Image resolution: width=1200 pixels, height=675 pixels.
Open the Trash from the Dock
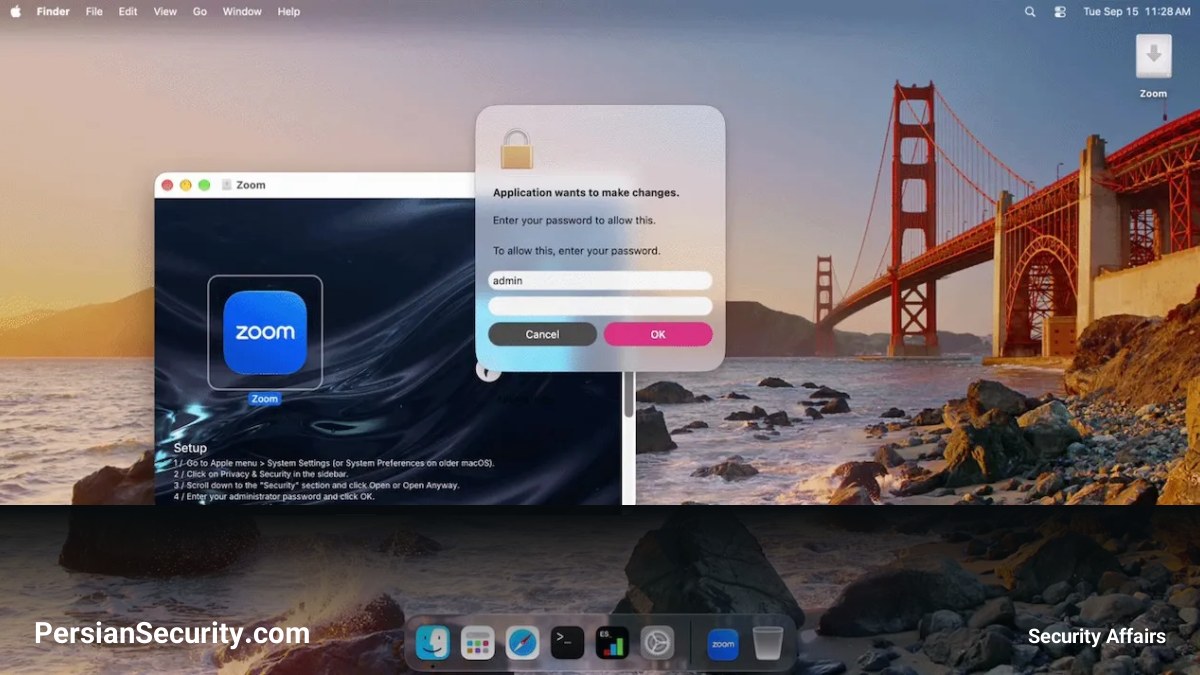coord(768,643)
